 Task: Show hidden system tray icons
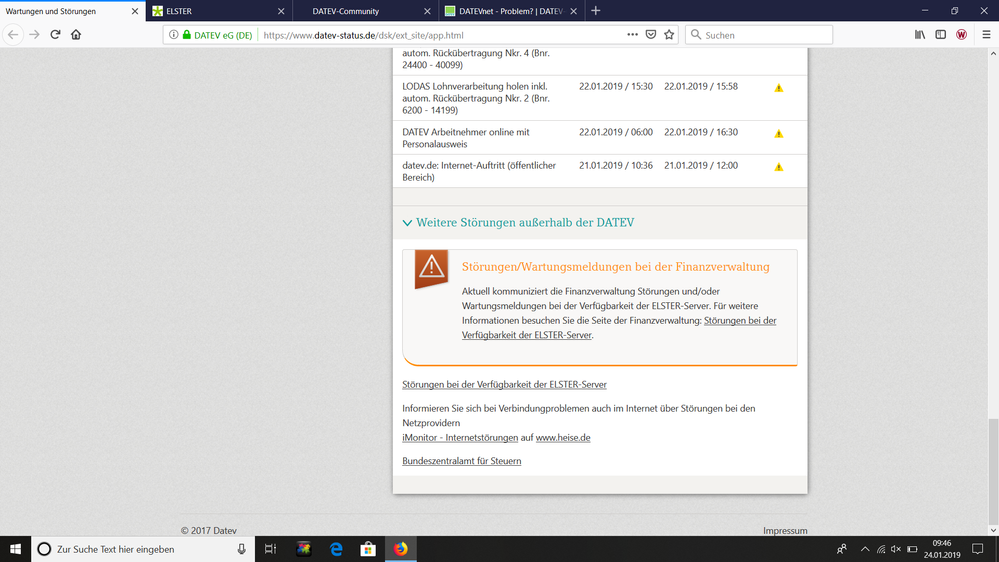(865, 549)
